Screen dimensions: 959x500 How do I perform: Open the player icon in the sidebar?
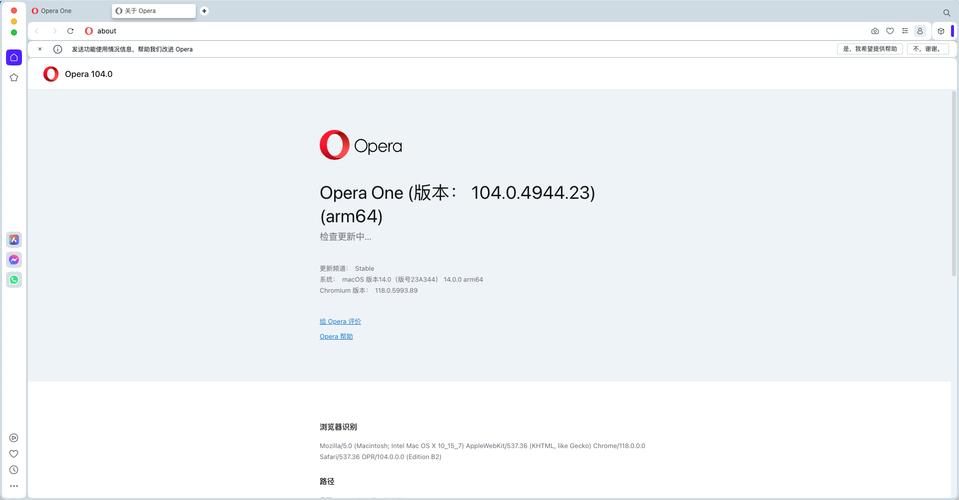tap(14, 438)
